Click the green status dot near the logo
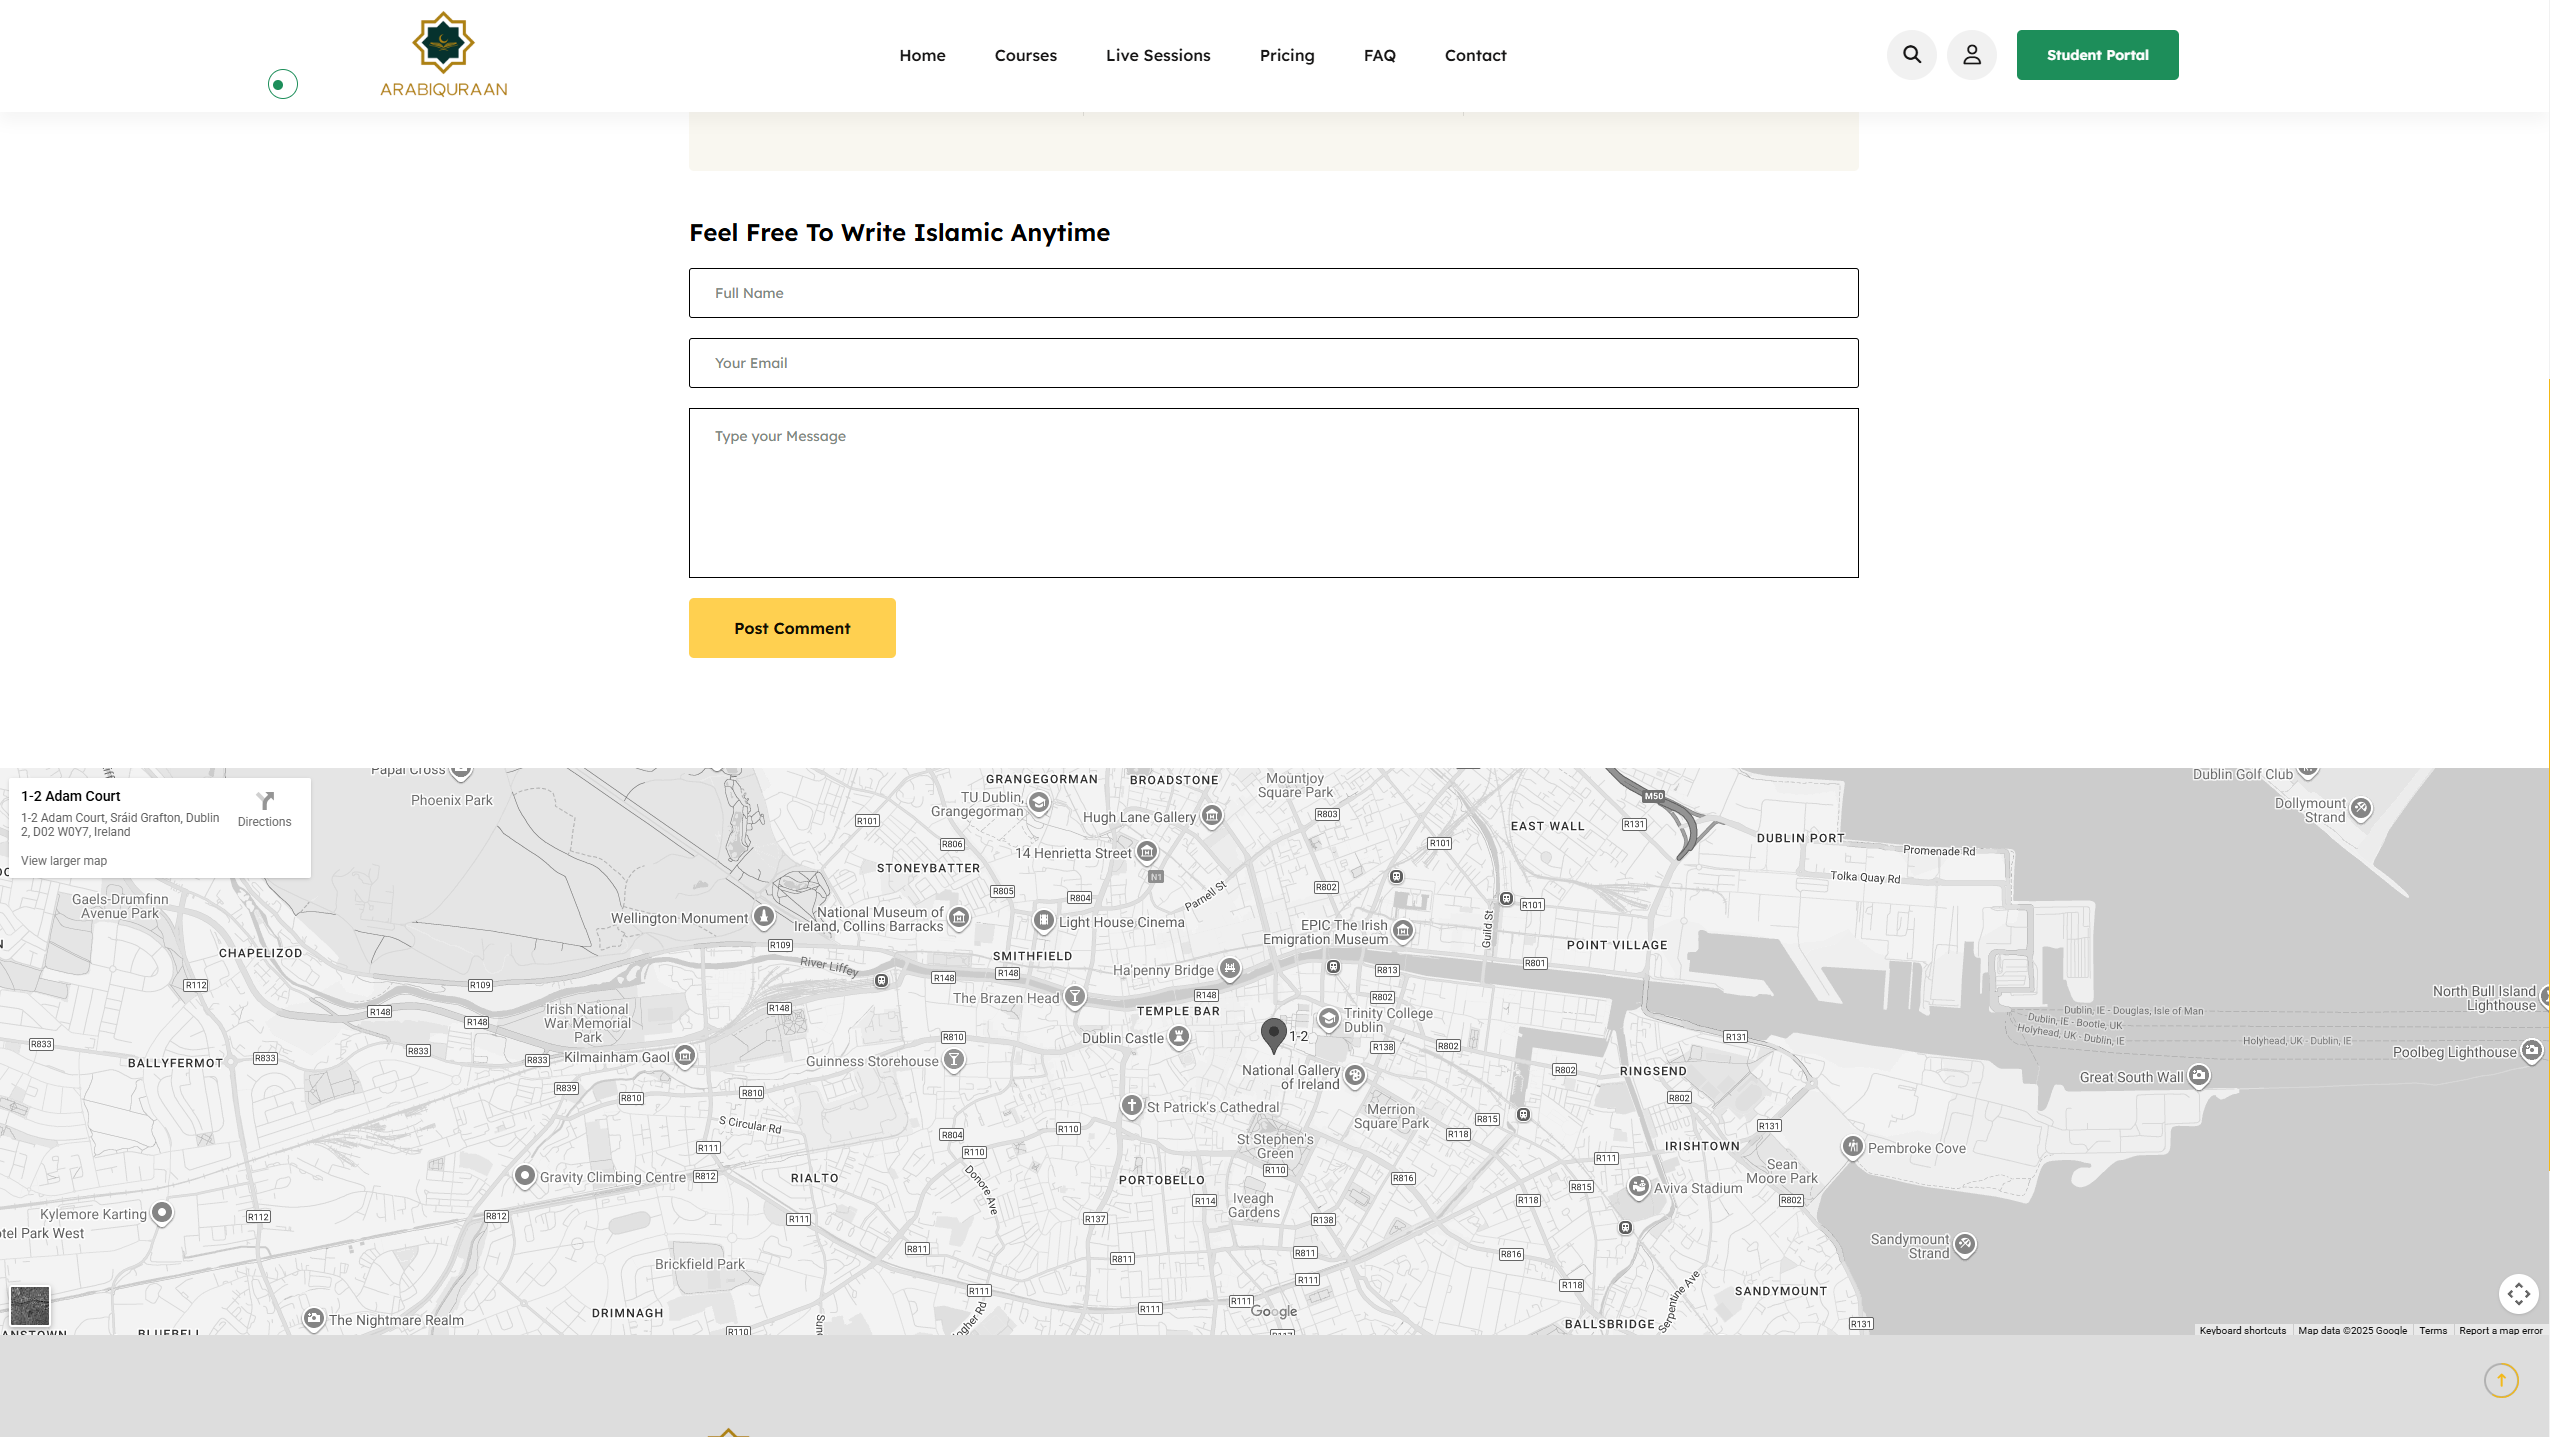Image resolution: width=2550 pixels, height=1437 pixels. coord(281,84)
